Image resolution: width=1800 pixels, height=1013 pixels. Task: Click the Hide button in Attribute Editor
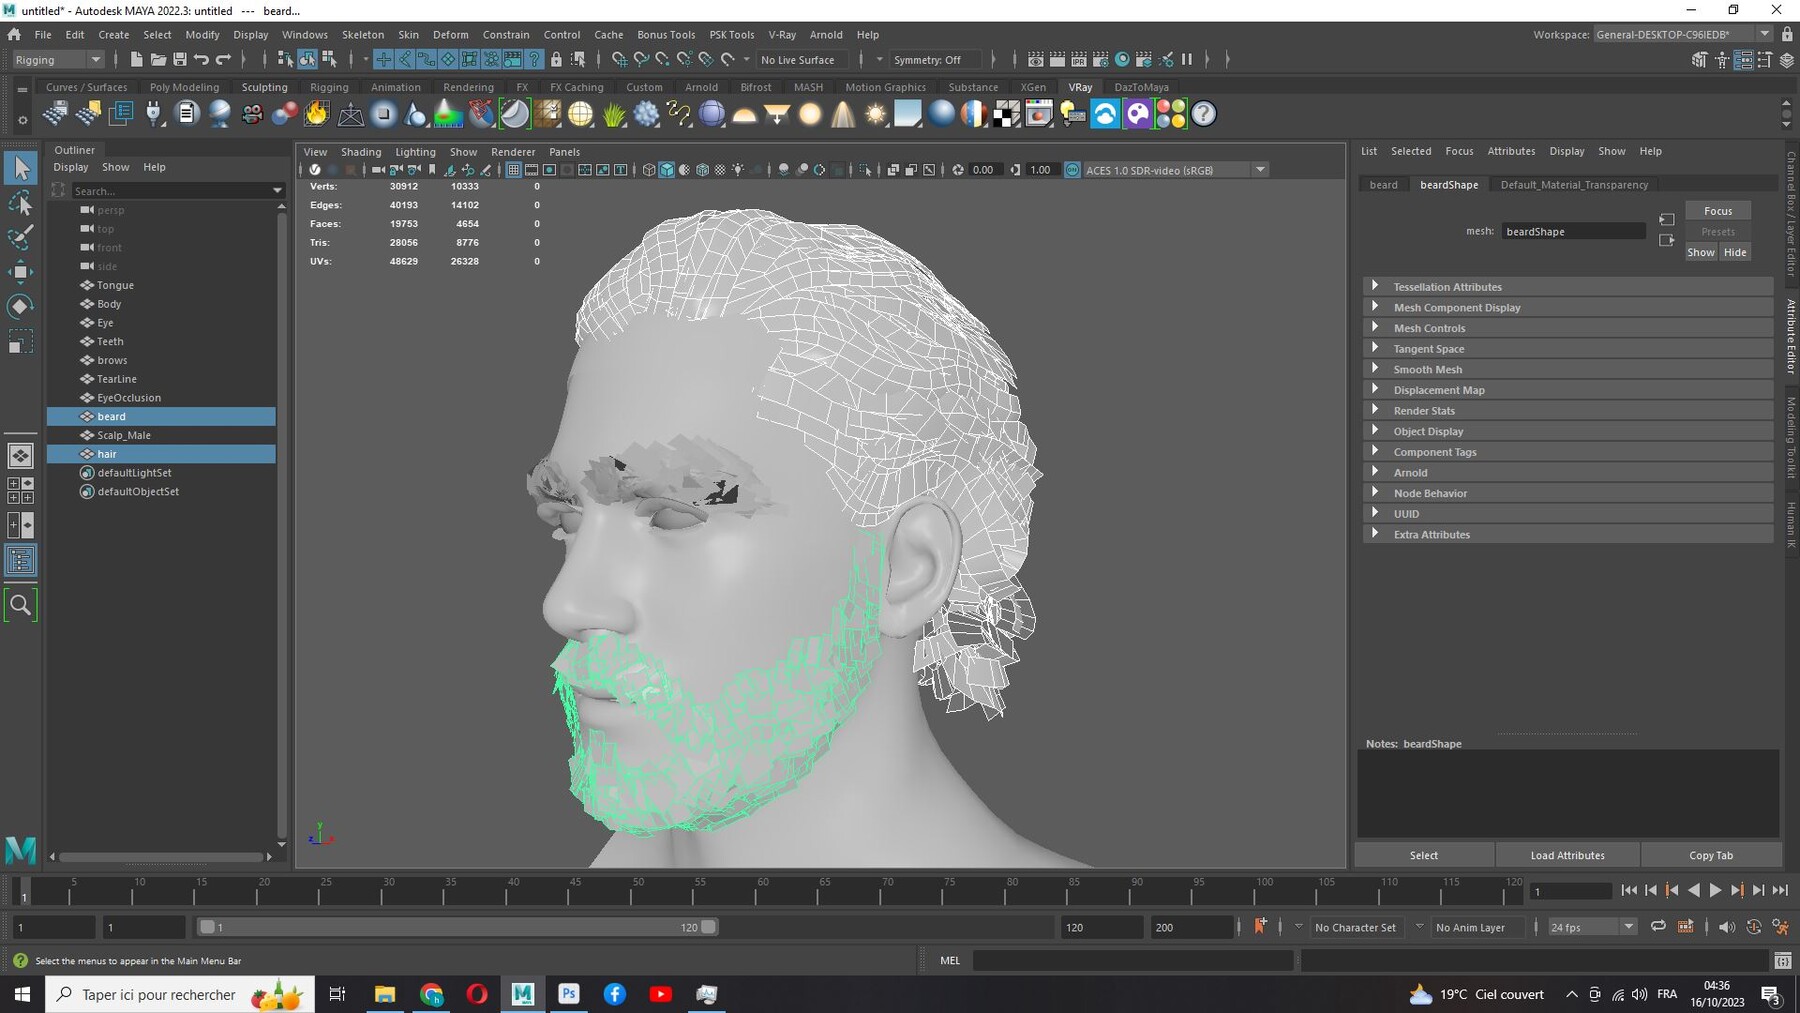1735,252
